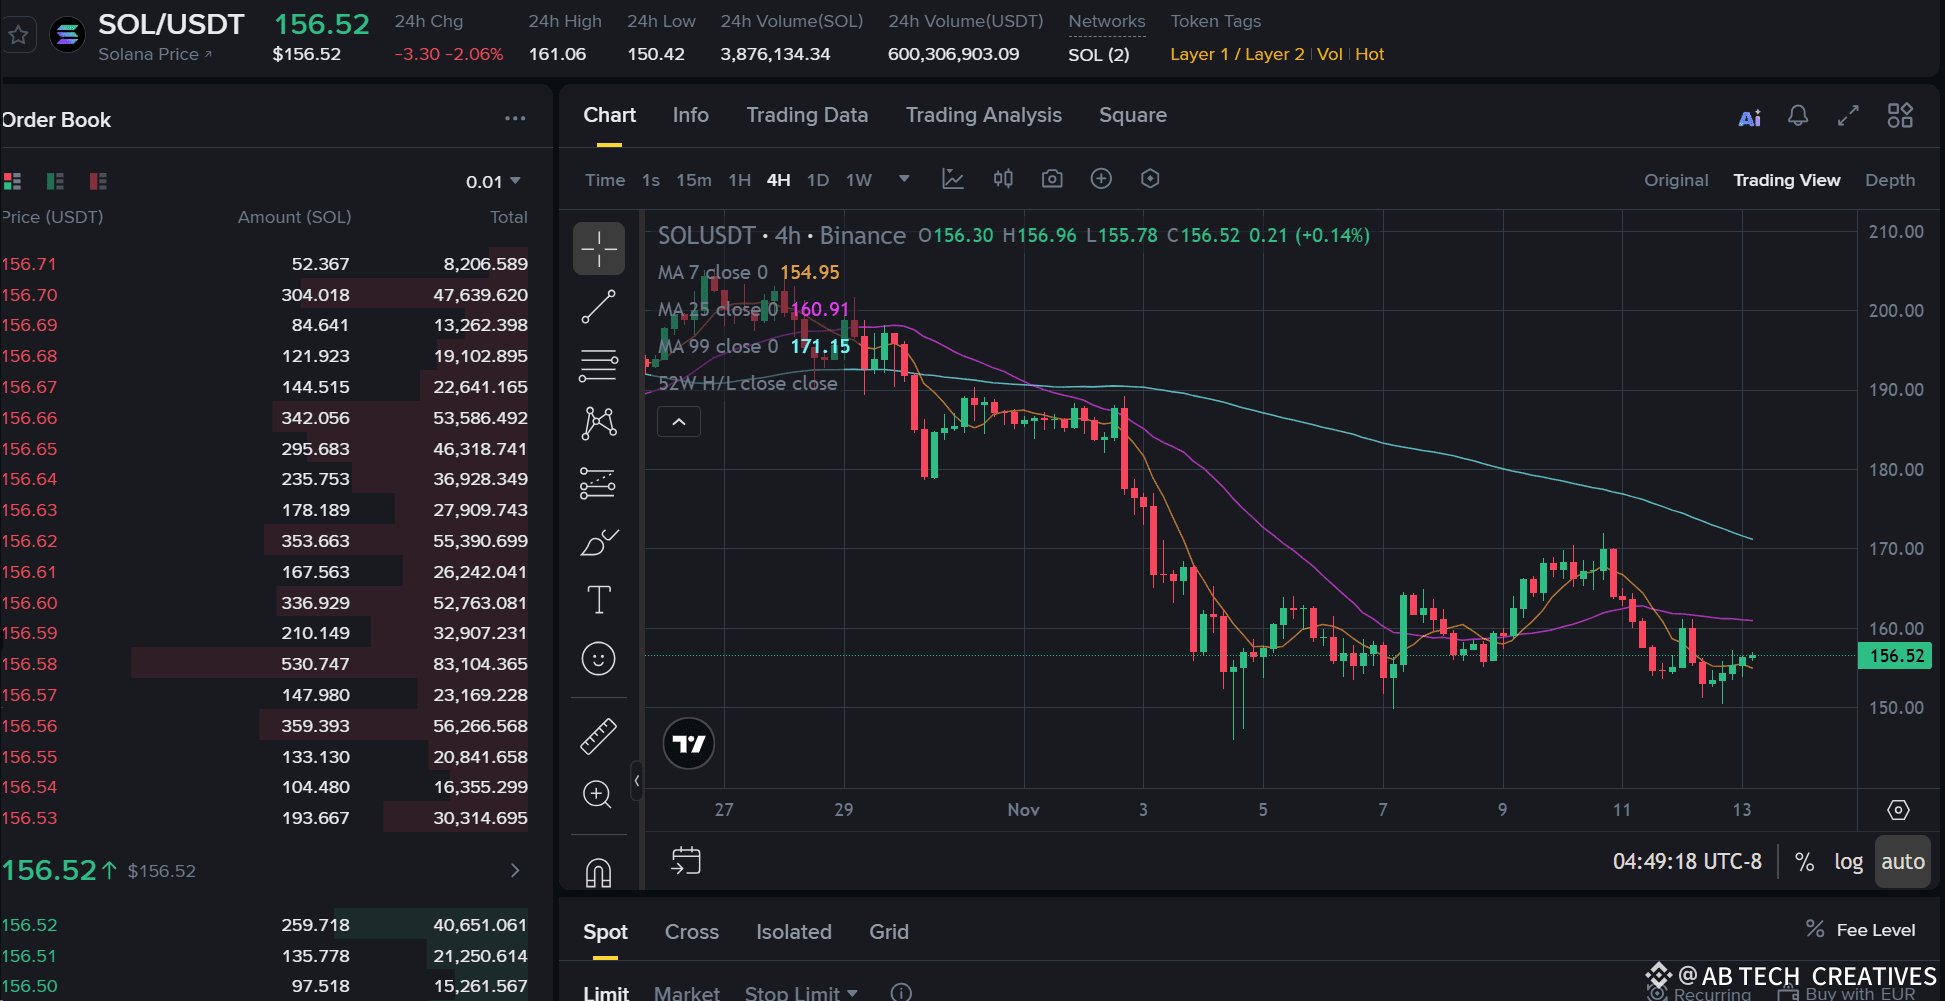Open the Hot token tag
The height and width of the screenshot is (1001, 1945).
tap(1369, 54)
